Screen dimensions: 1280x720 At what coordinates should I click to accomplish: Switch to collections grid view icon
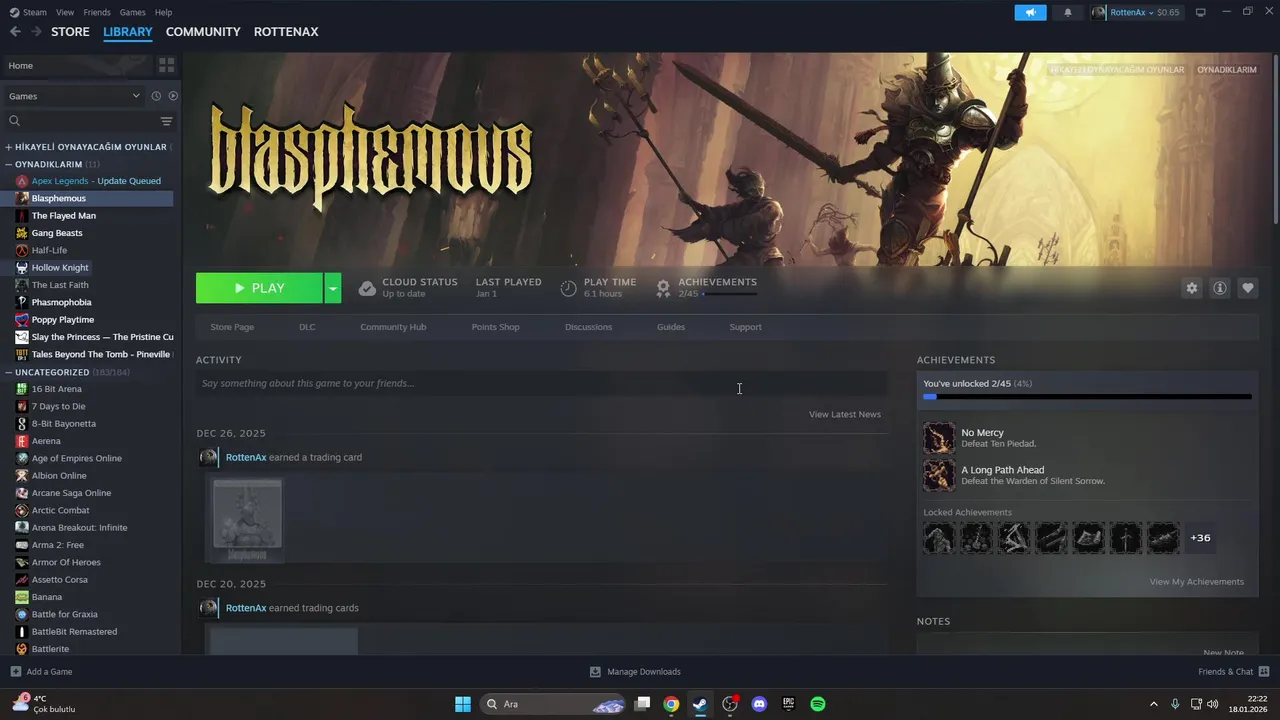click(166, 65)
